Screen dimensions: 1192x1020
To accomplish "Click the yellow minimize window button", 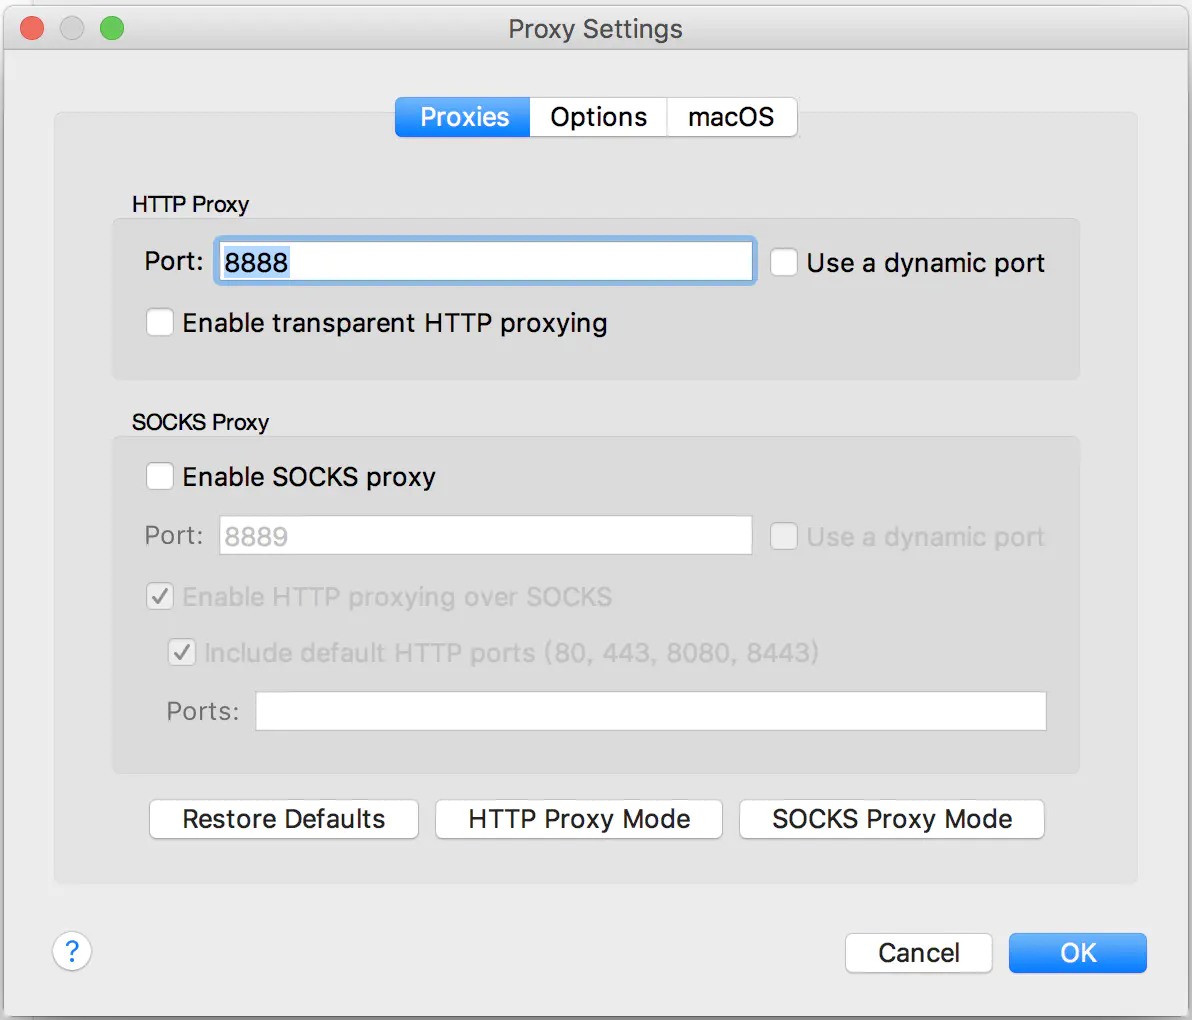I will [72, 28].
